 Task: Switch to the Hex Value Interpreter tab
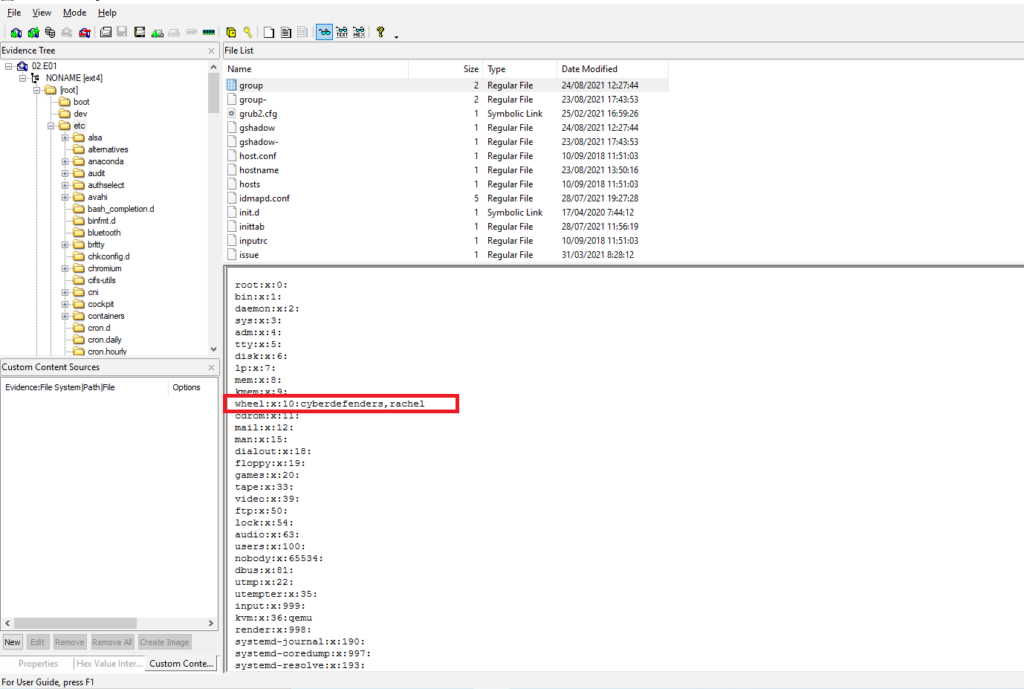point(108,663)
